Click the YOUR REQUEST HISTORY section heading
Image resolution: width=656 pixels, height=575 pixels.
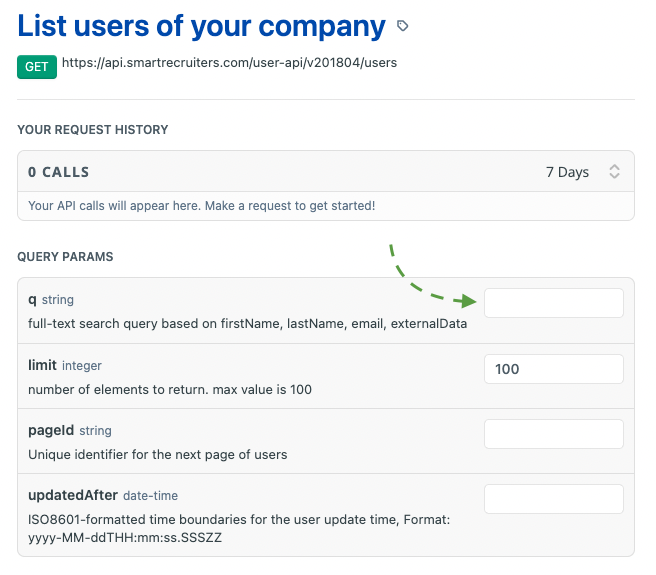click(x=92, y=130)
